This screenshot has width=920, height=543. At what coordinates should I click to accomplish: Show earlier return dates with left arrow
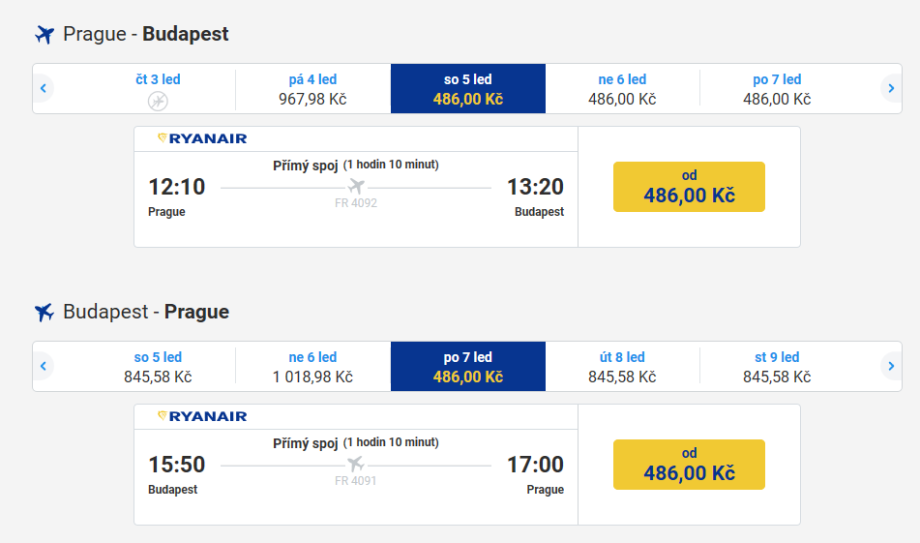43,367
